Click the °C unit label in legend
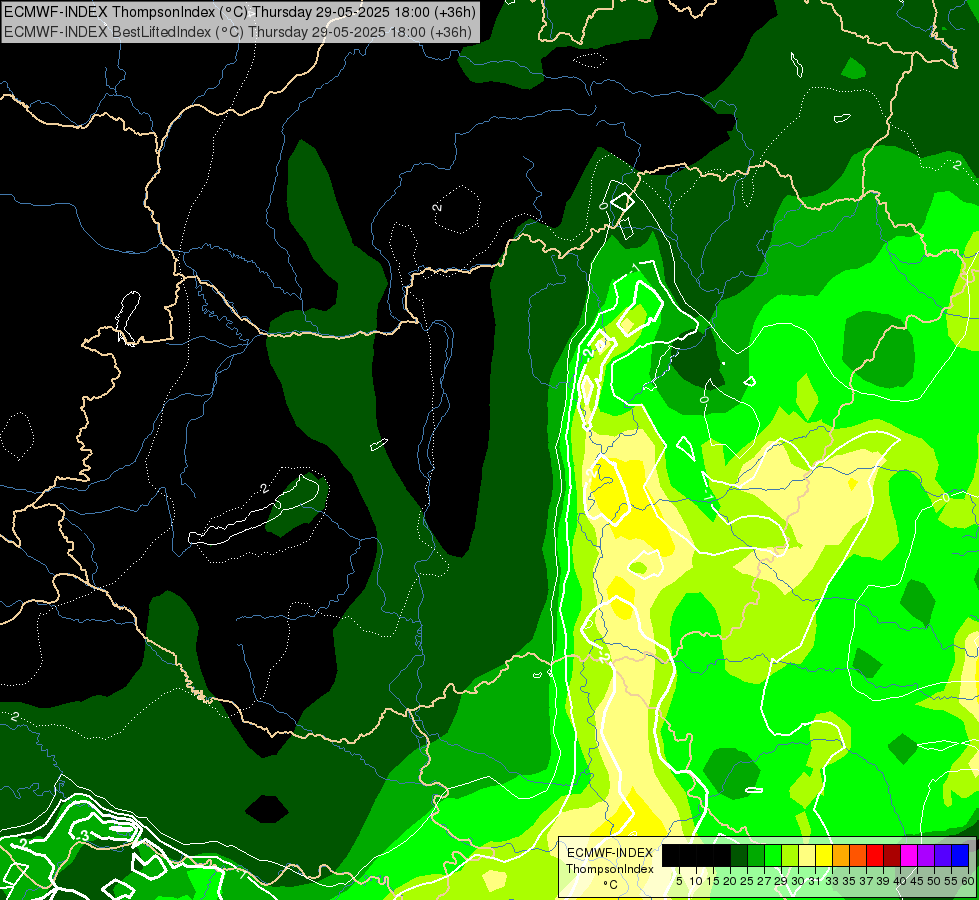The width and height of the screenshot is (979, 900). point(610,885)
